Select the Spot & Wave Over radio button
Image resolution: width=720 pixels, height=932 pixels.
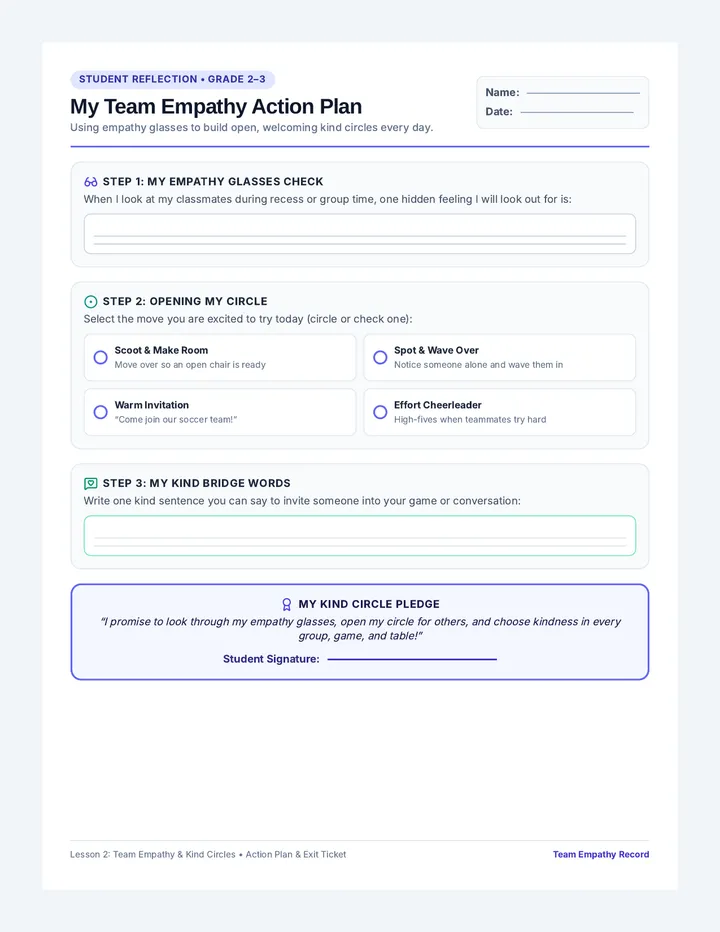point(380,357)
